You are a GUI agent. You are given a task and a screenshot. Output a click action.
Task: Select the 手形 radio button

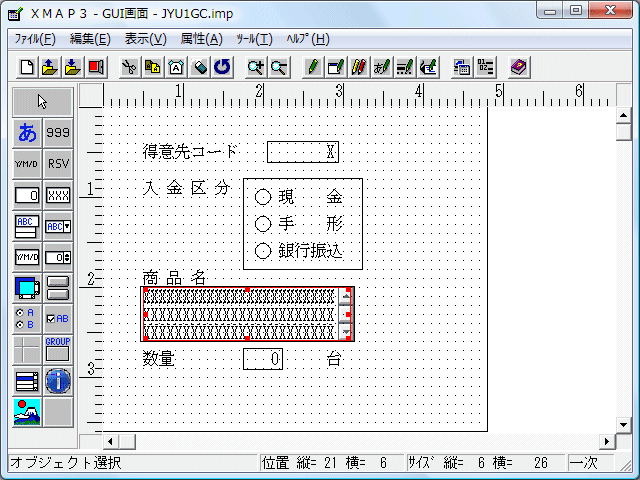point(264,224)
